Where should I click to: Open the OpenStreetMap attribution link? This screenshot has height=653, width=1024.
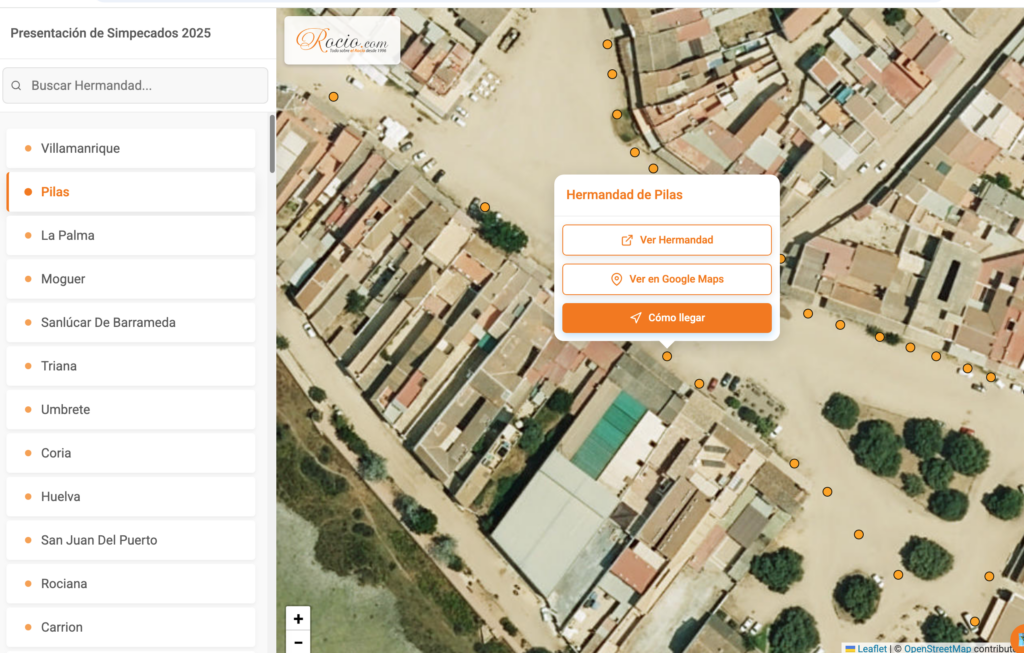[x=937, y=648]
